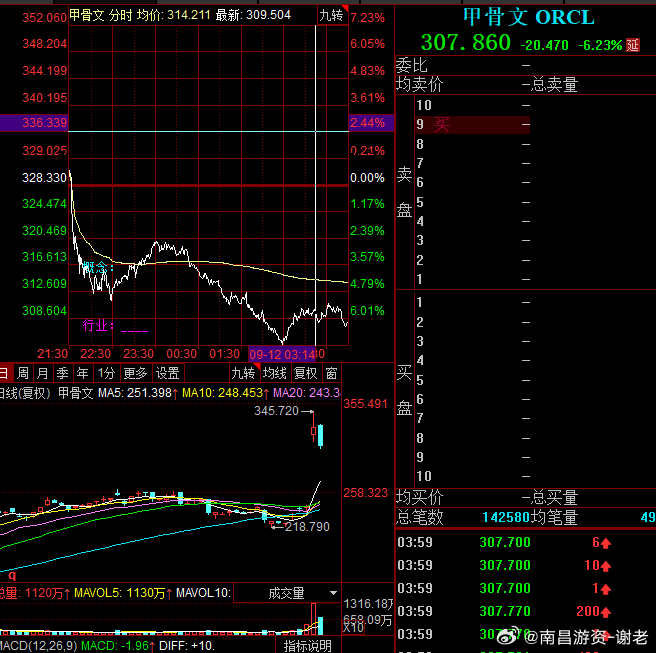Click the X10 volume scale label
Image resolution: width=656 pixels, height=653 pixels.
[x=354, y=627]
